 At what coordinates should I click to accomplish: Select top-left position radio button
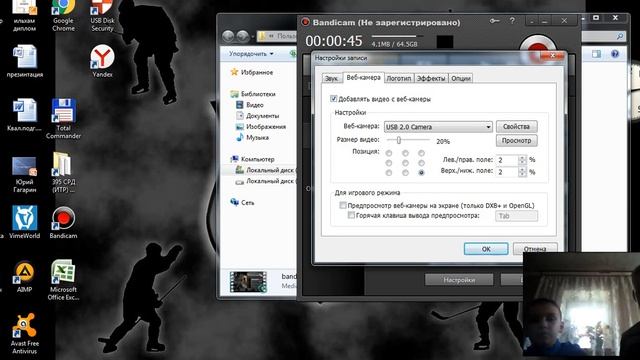(389, 153)
